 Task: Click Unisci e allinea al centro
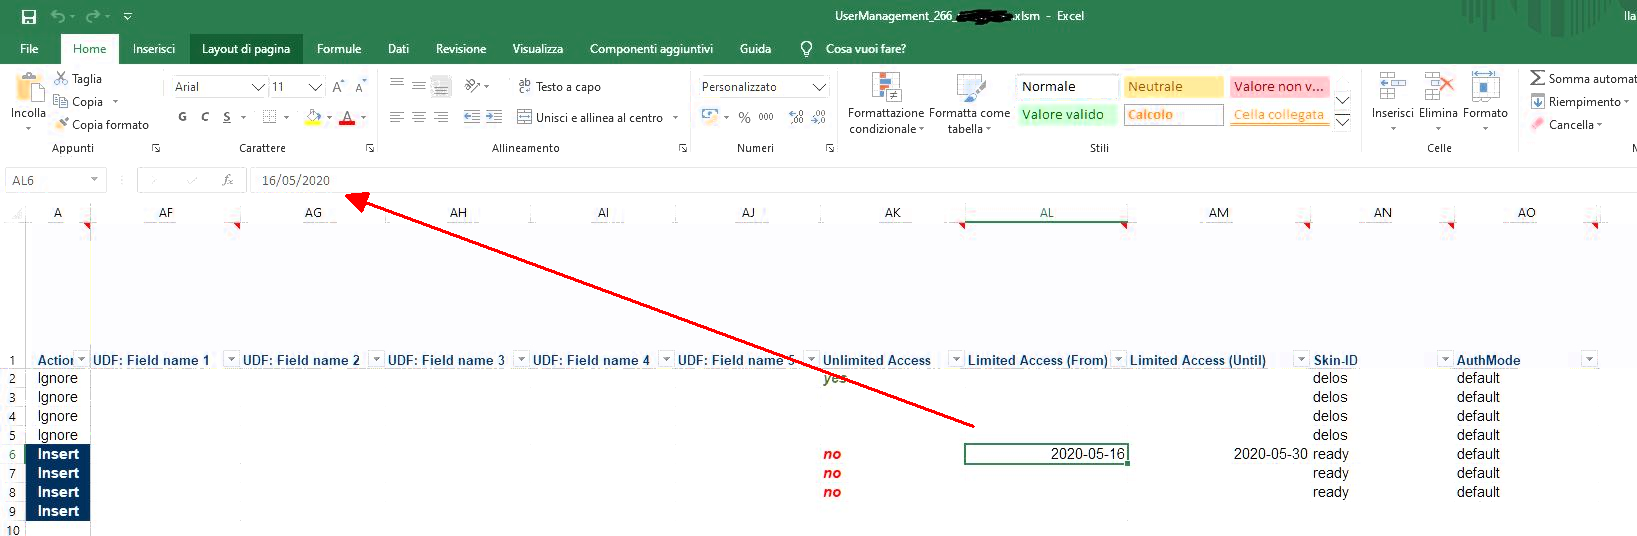(x=590, y=117)
